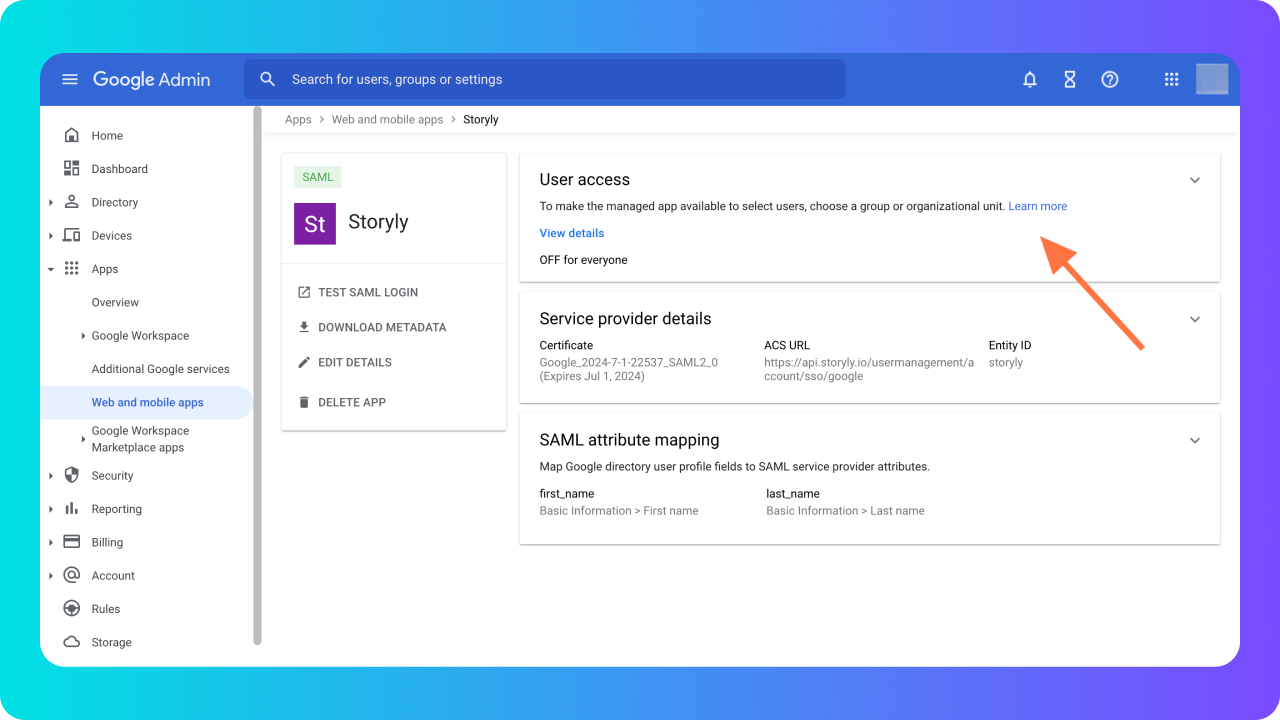Expand the Account tree arrow
Viewport: 1280px width, 720px height.
(x=51, y=576)
